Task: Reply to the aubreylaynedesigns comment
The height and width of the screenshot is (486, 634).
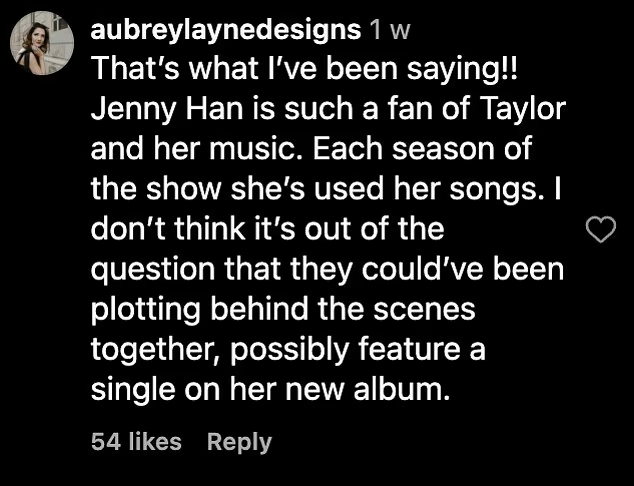Action: (239, 441)
